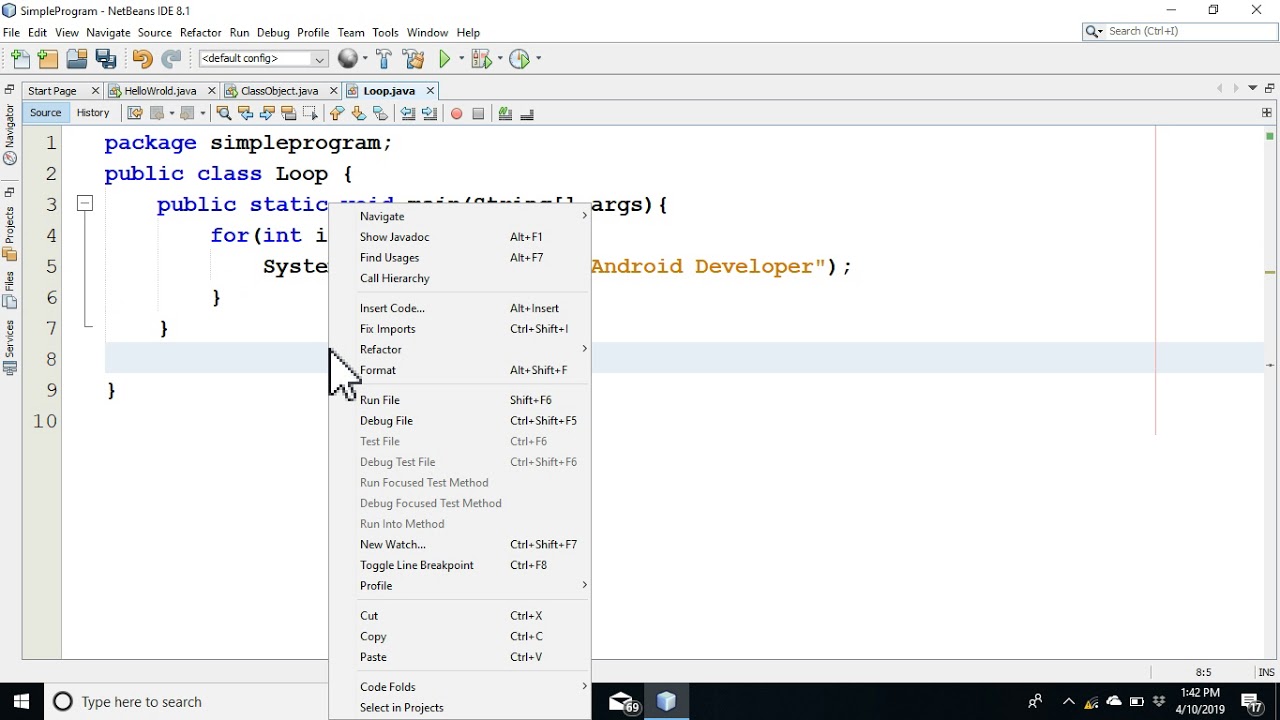This screenshot has width=1280, height=720.
Task: Click the Comment lines icon
Action: pos(505,113)
